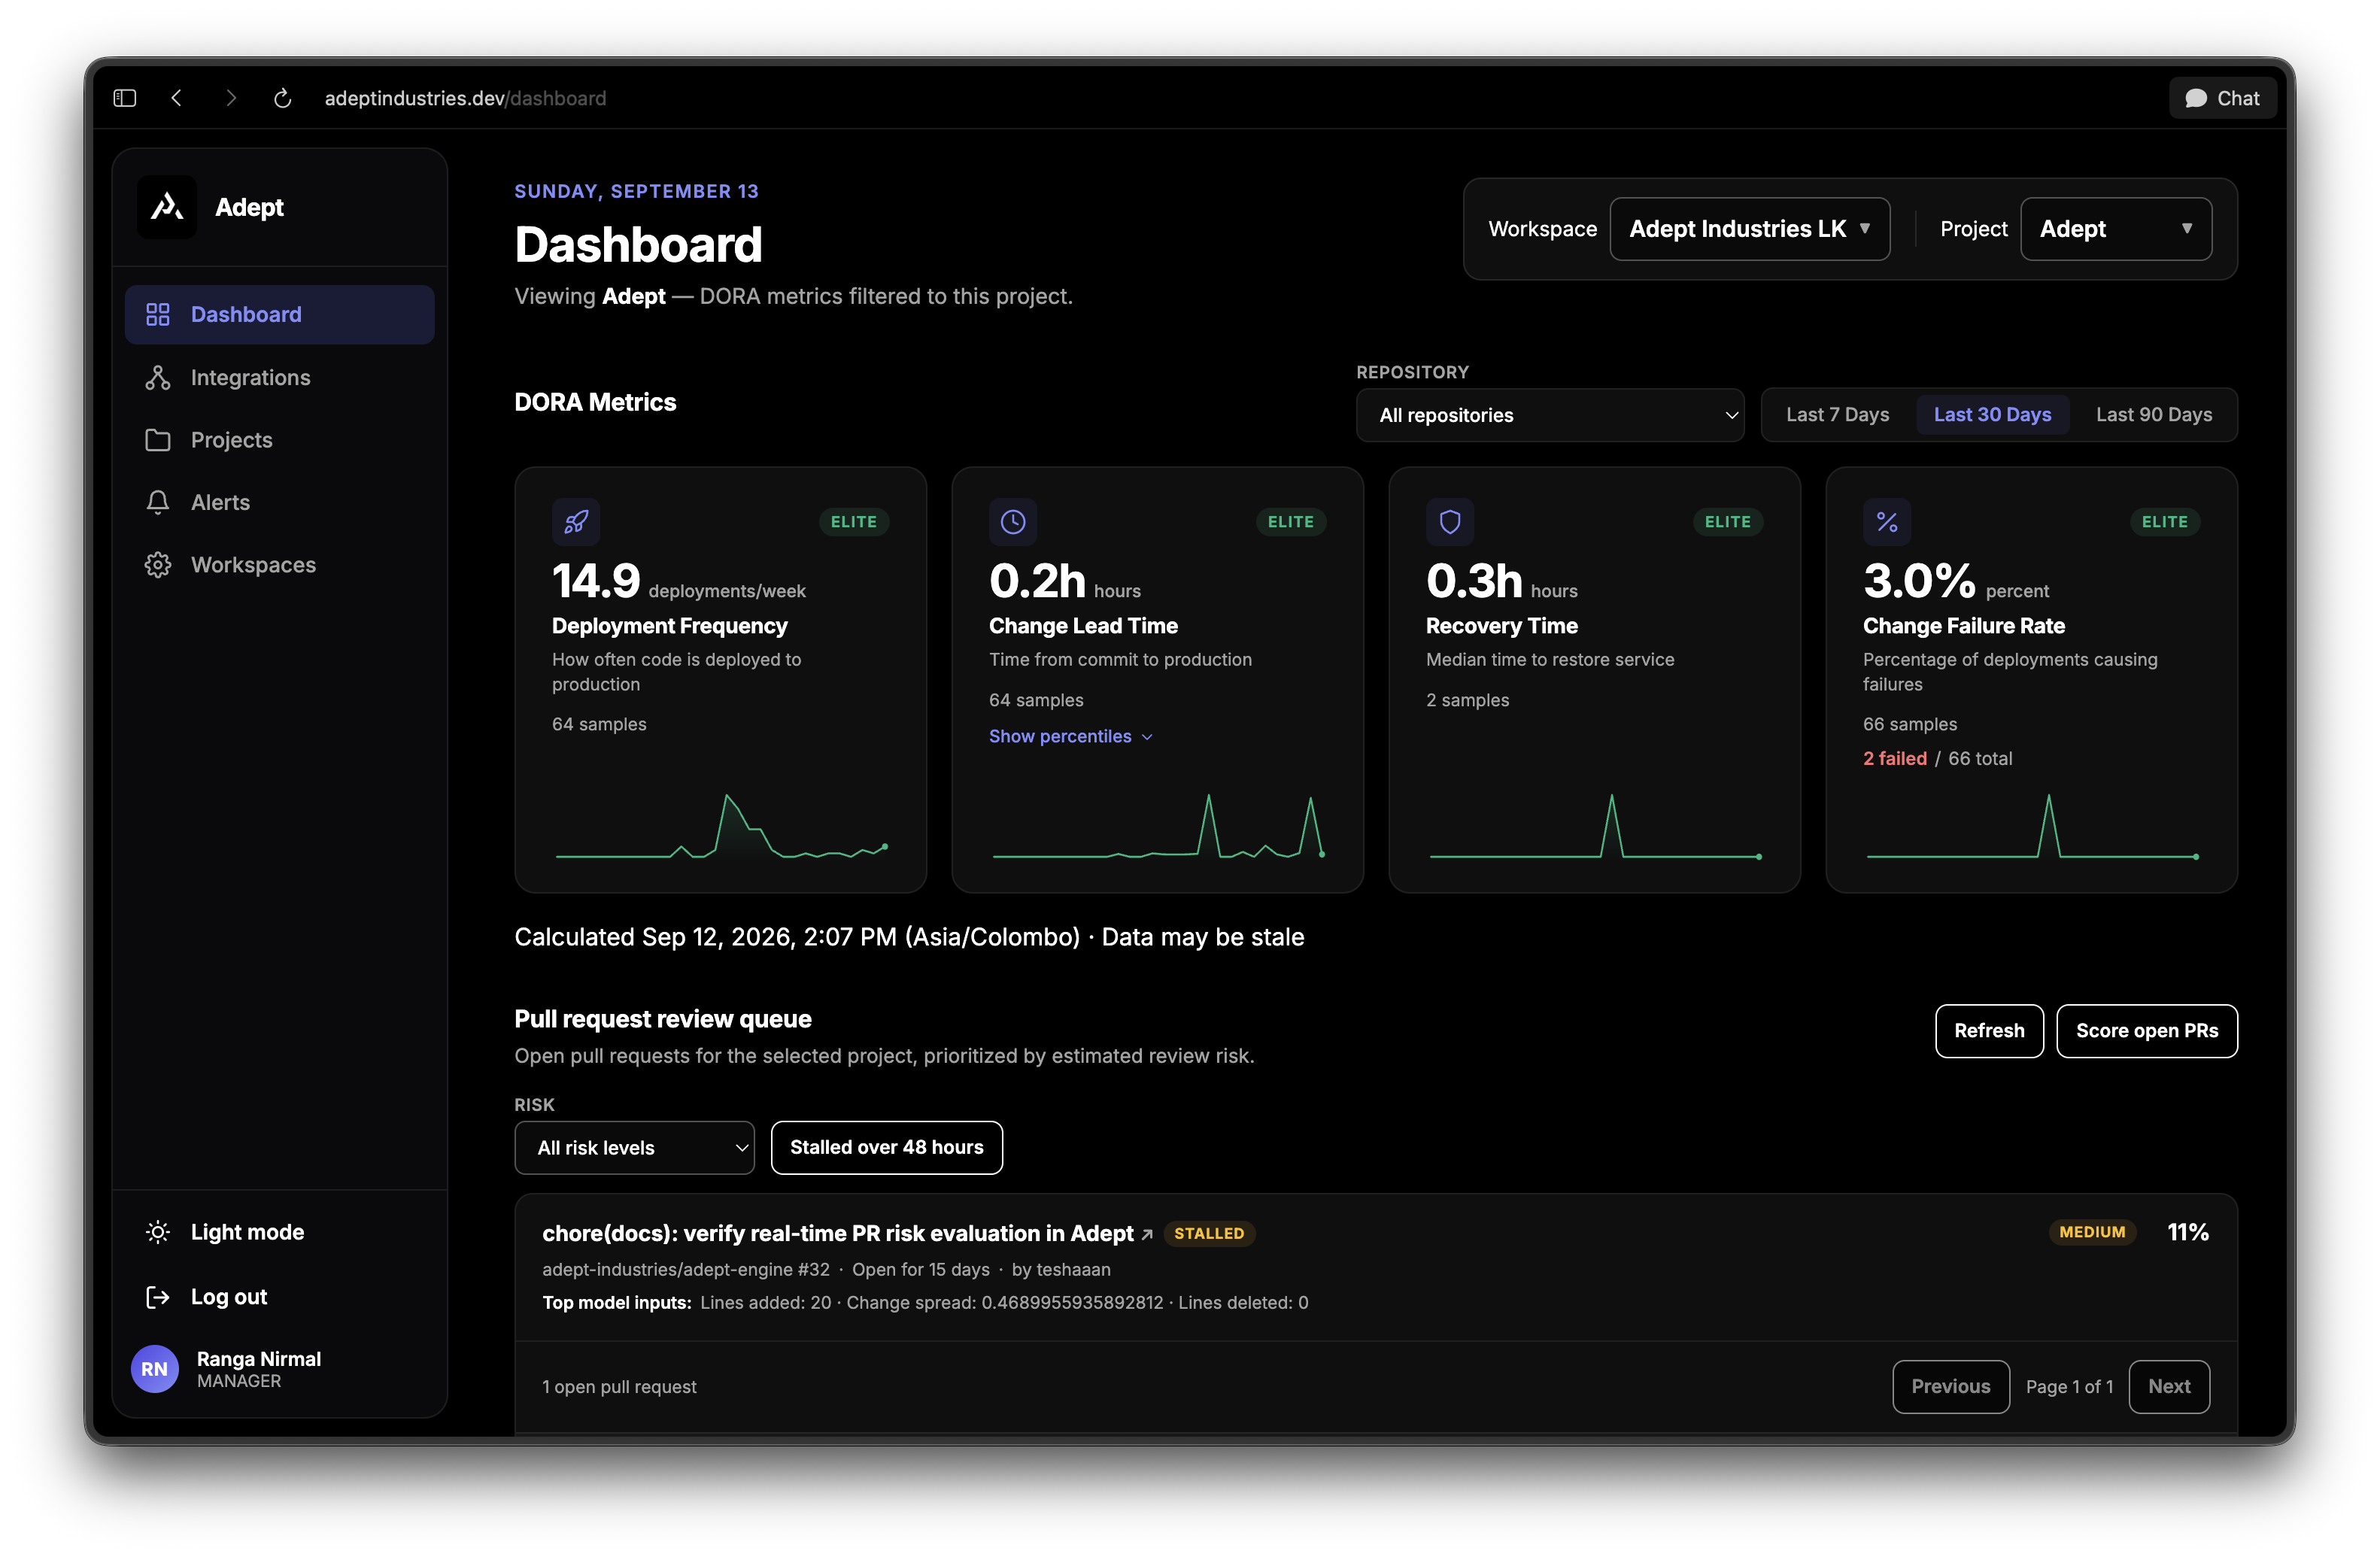
Task: Toggle the browser sidebar panel icon
Action: tap(125, 98)
